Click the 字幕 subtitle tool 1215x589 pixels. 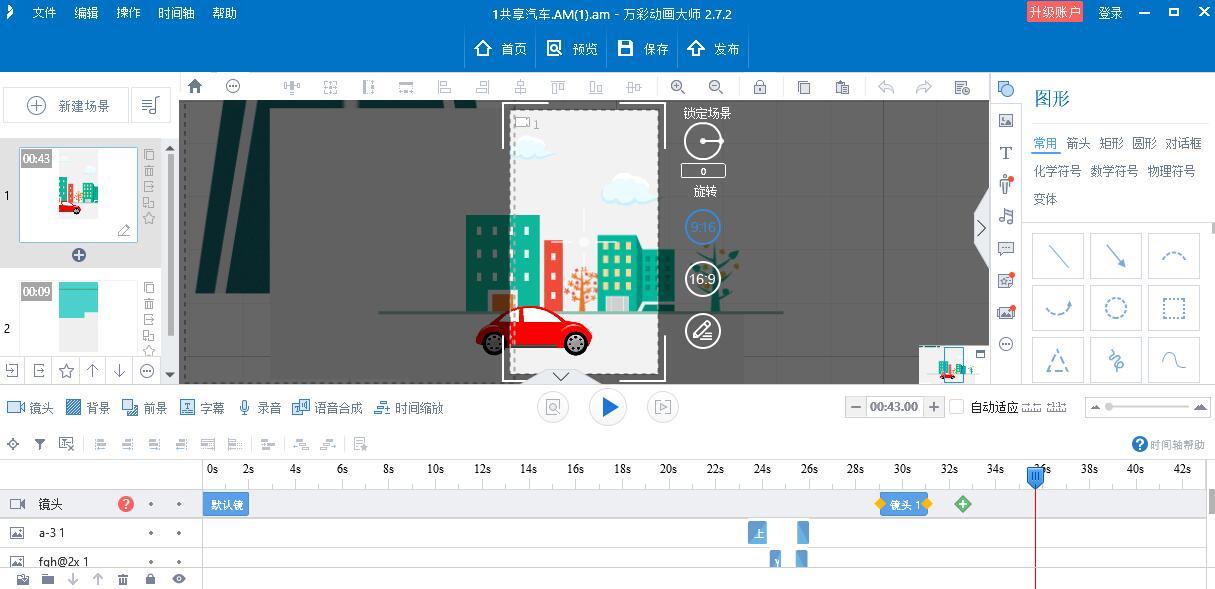pyautogui.click(x=202, y=408)
